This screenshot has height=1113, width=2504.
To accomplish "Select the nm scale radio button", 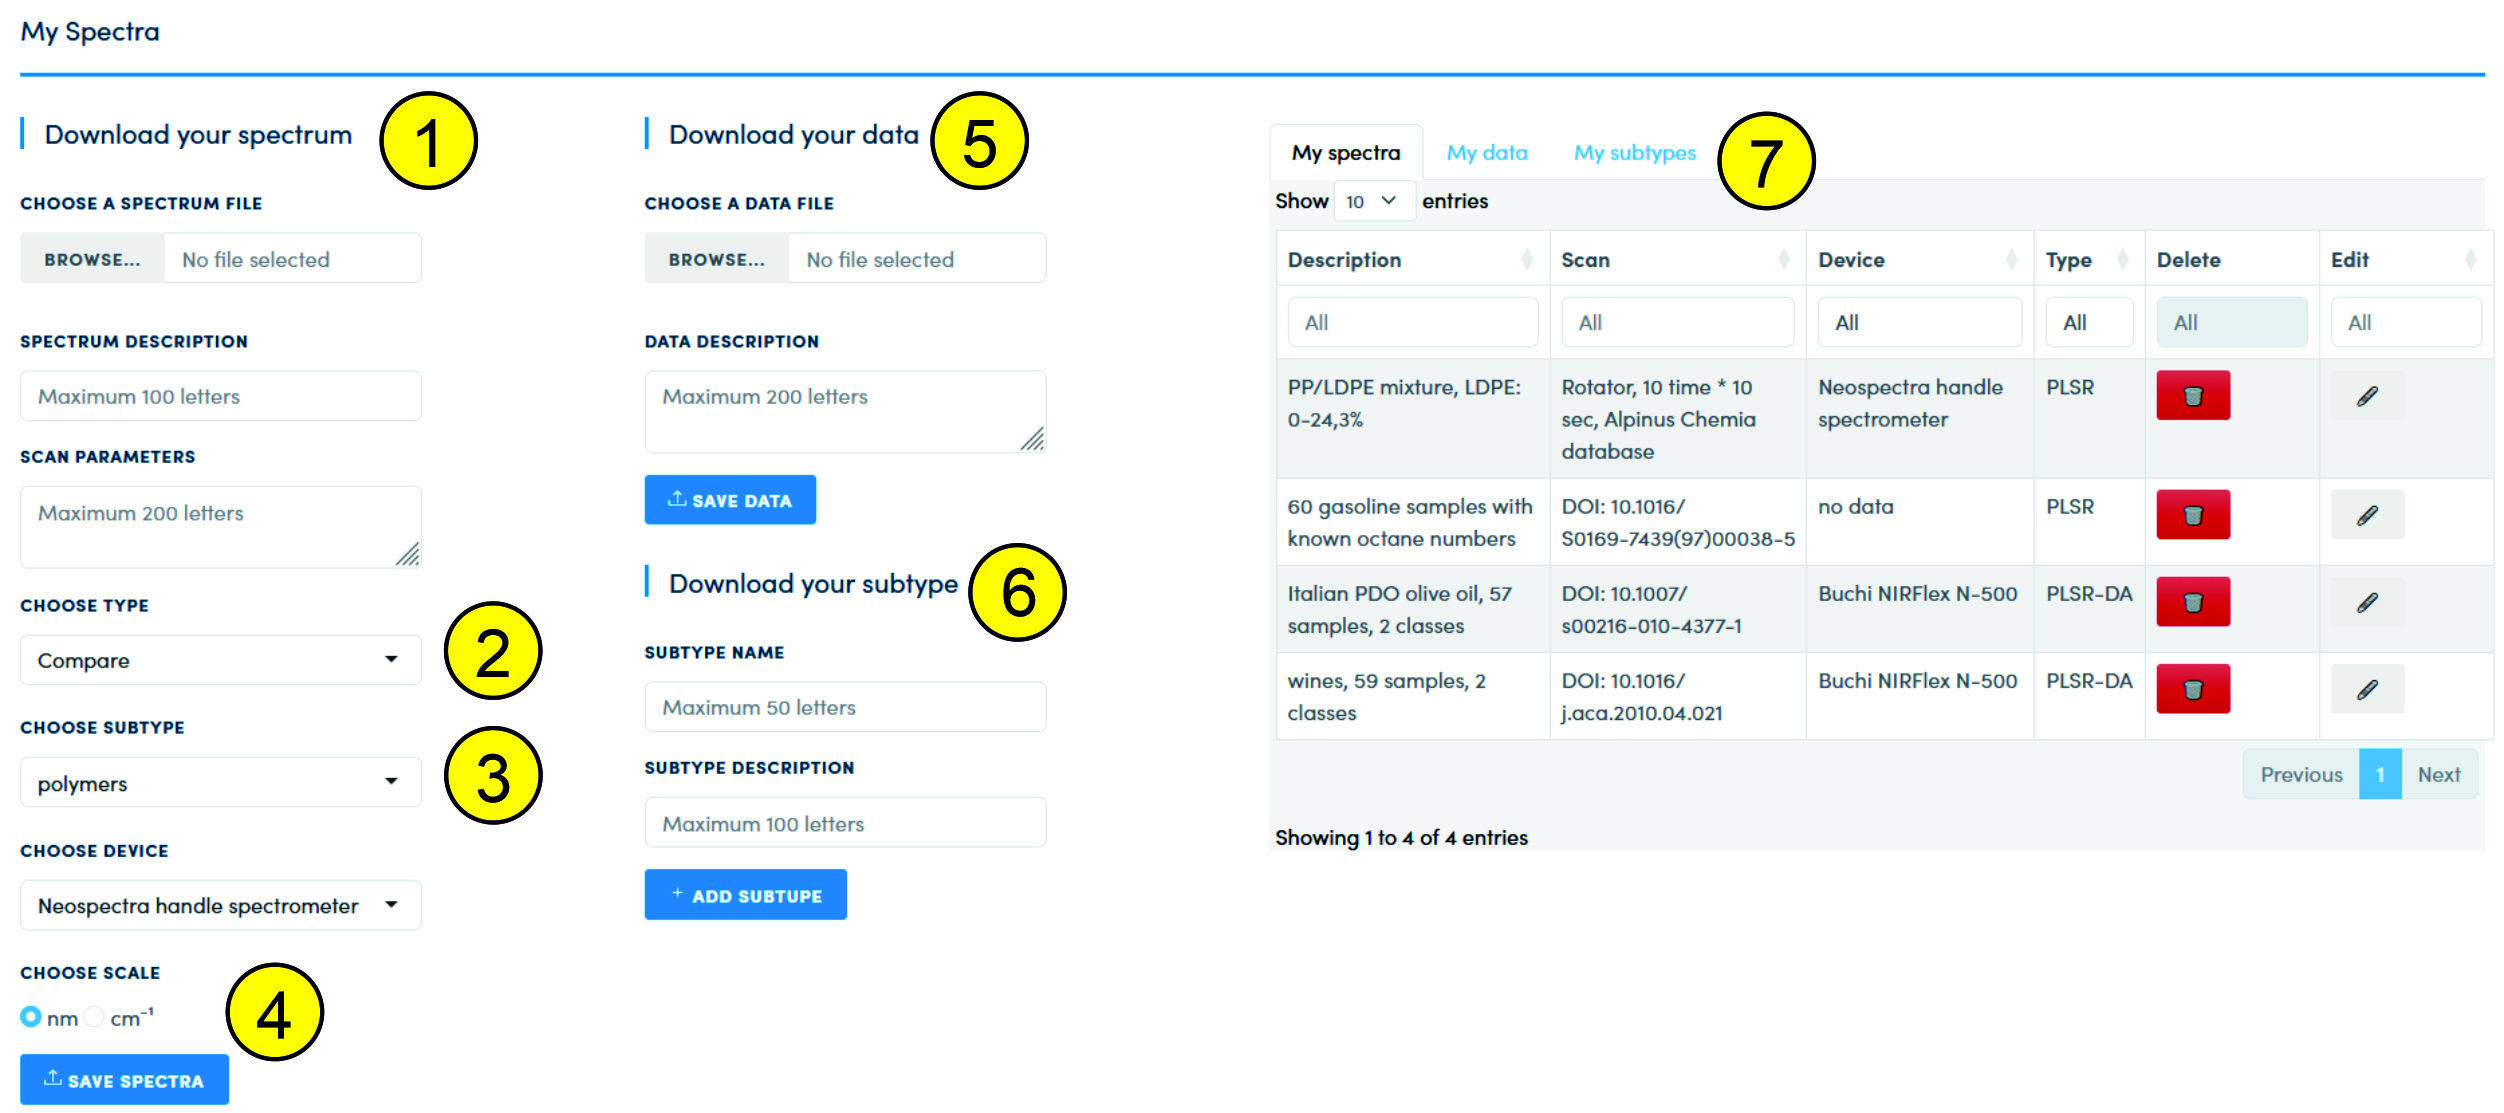I will click(x=31, y=1017).
